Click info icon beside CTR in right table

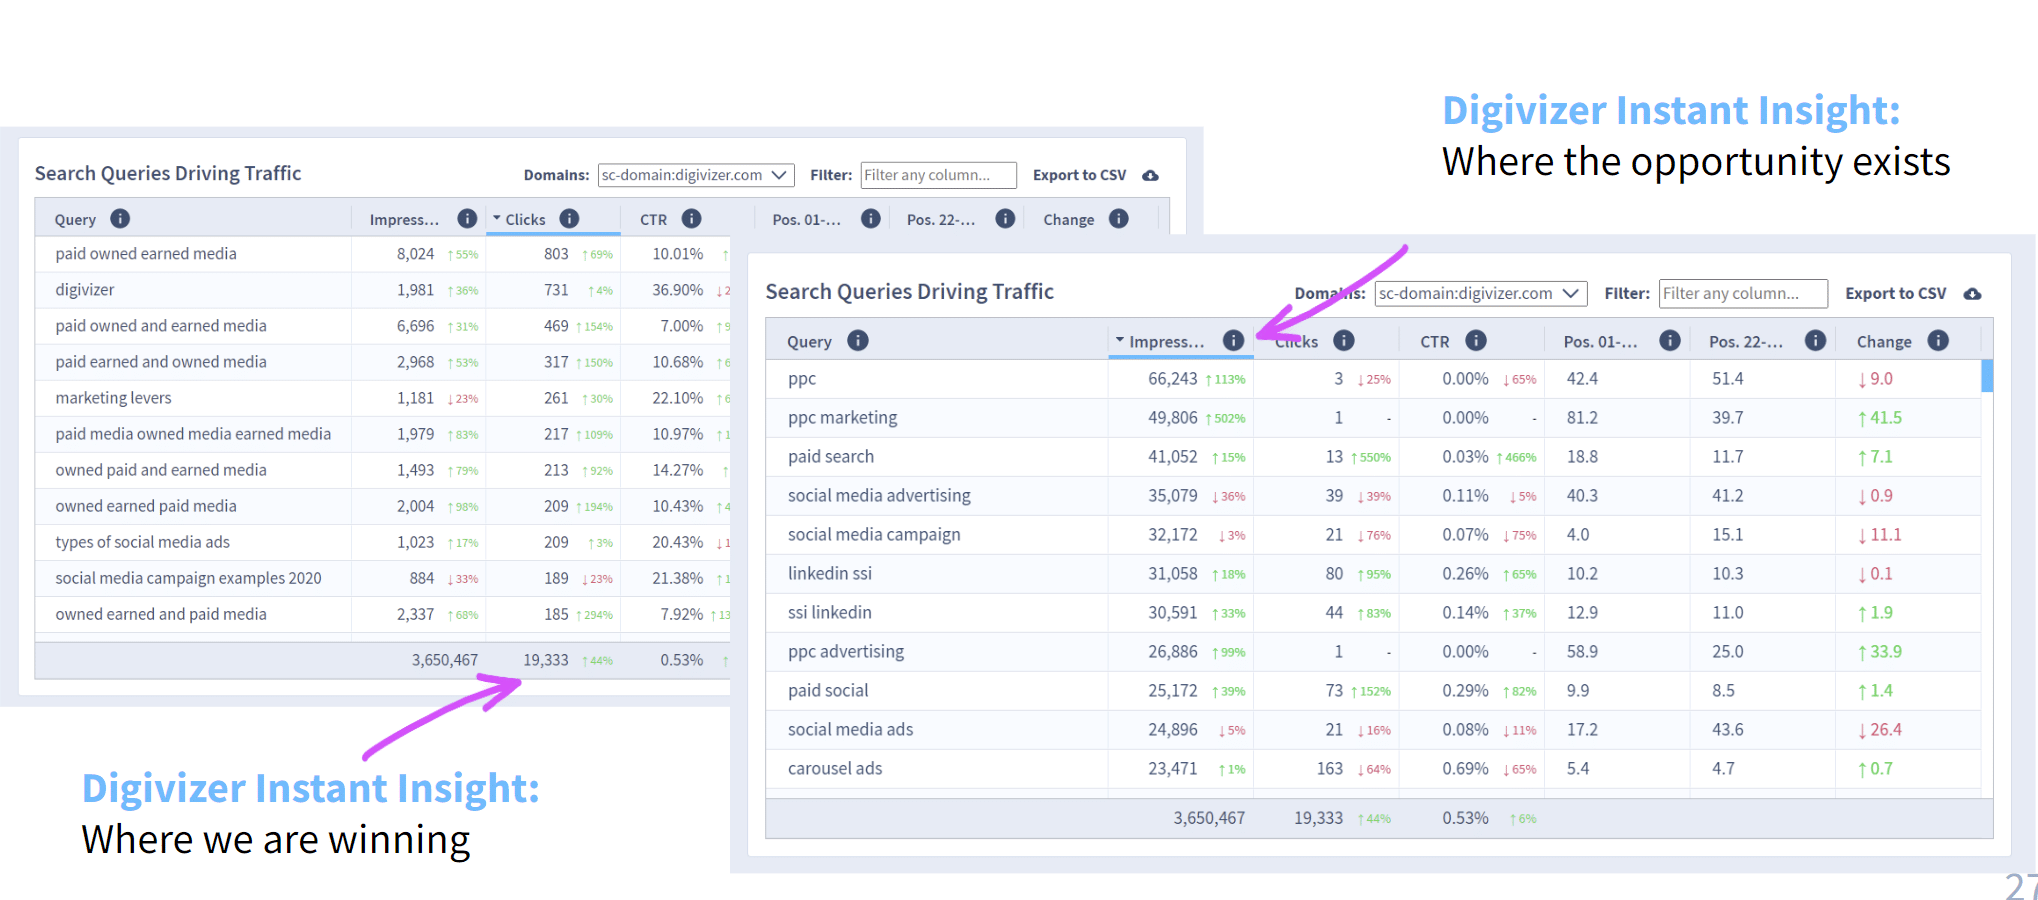coord(1476,341)
